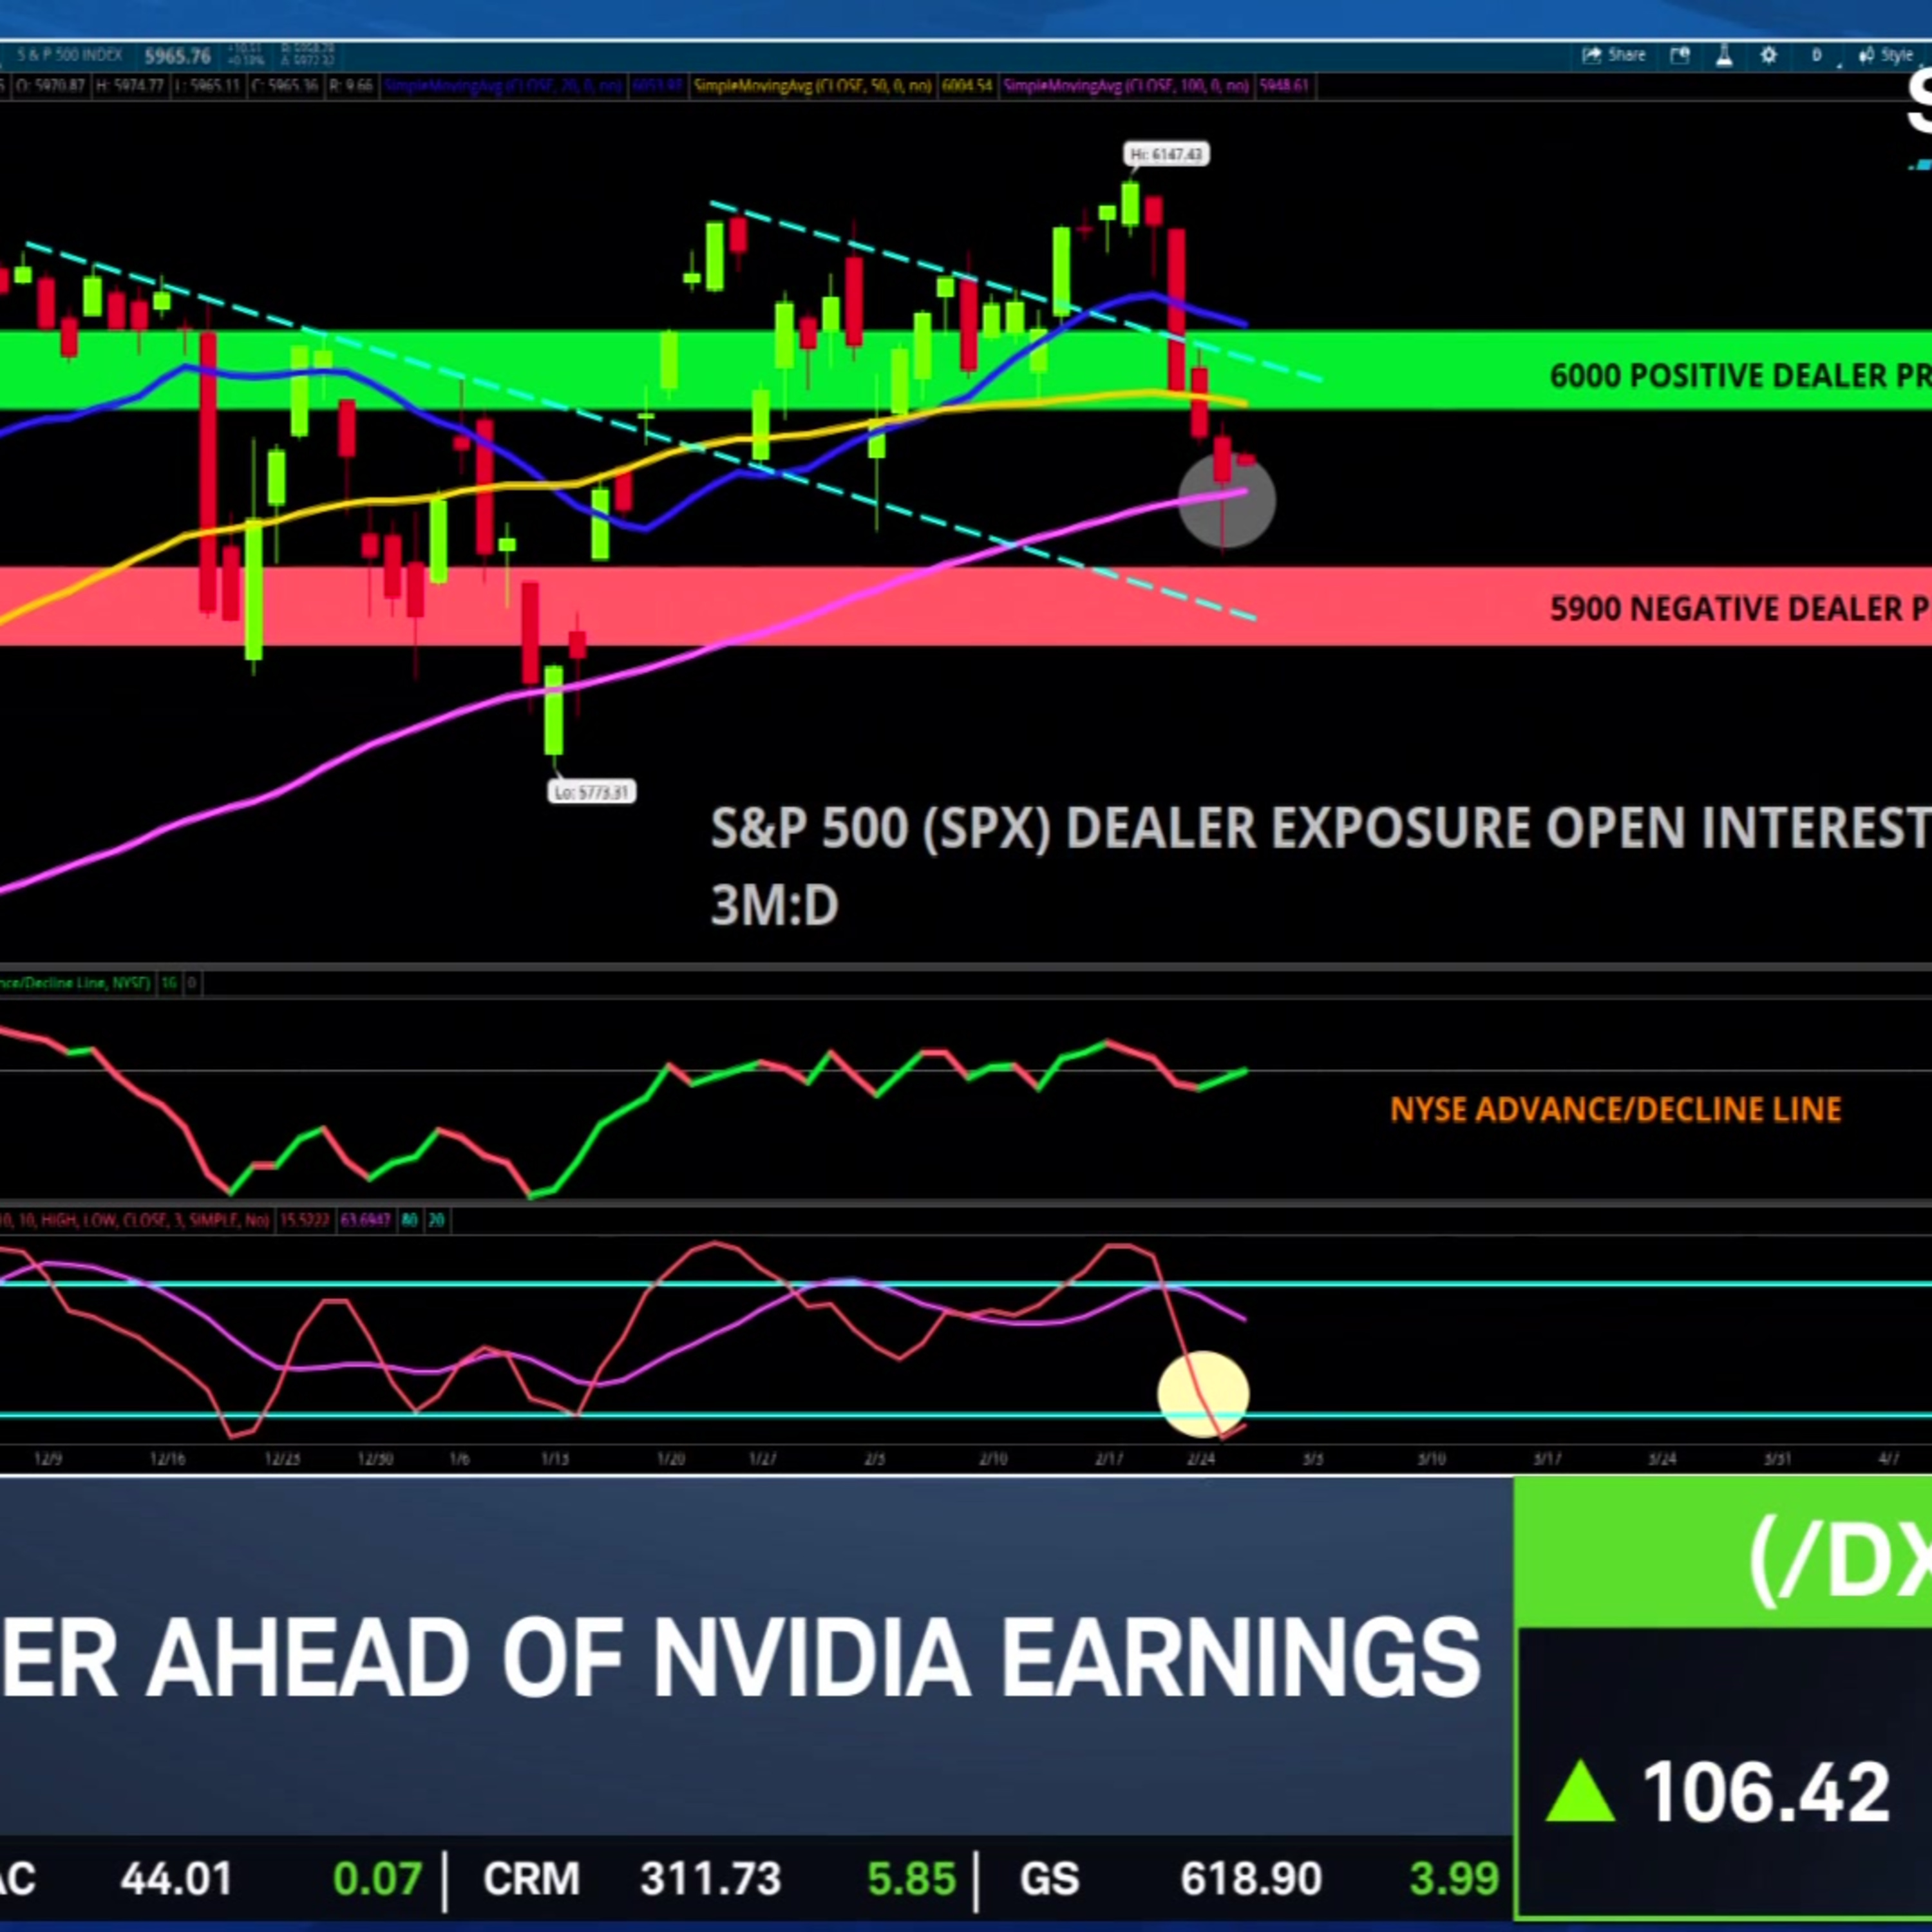
Task: Click the 2/10 date on time axis
Action: [x=993, y=1459]
